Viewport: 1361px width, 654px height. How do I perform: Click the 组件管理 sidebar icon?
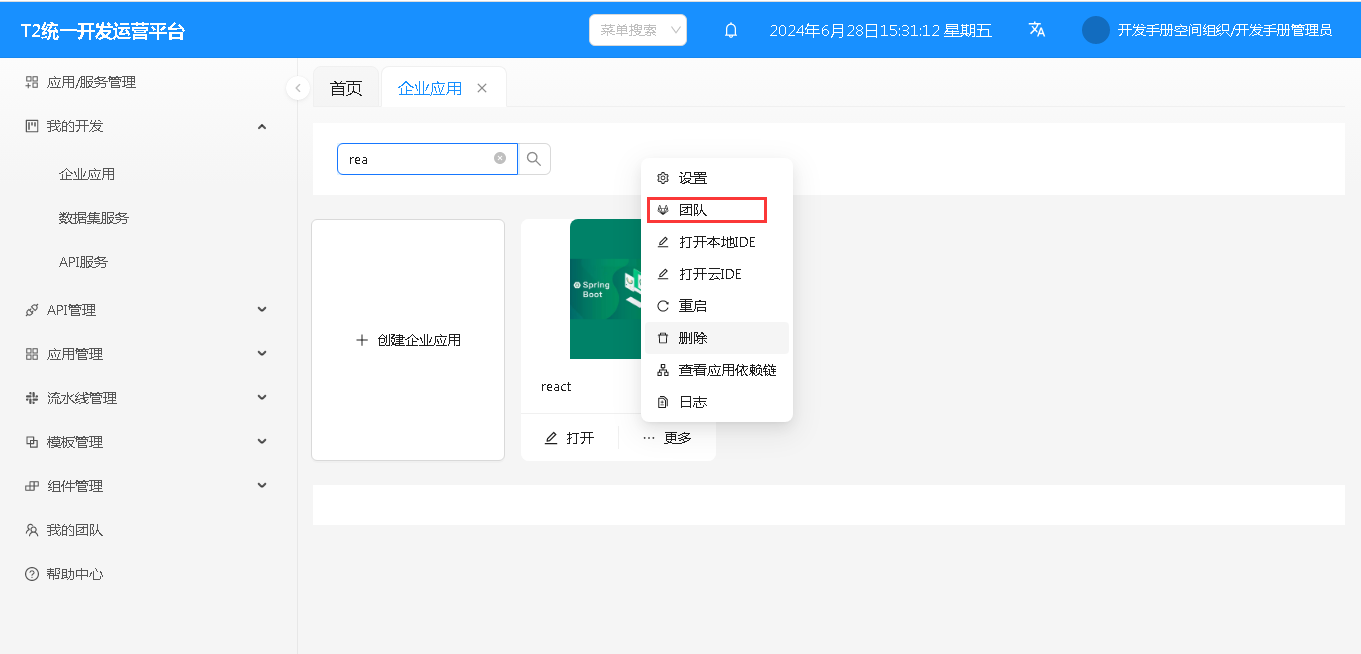click(32, 486)
